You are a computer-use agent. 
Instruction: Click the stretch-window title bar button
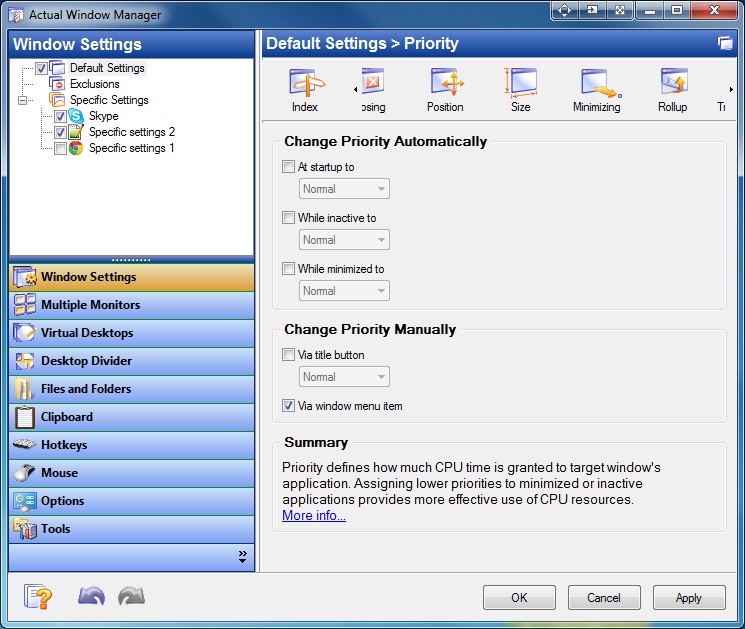(x=620, y=10)
